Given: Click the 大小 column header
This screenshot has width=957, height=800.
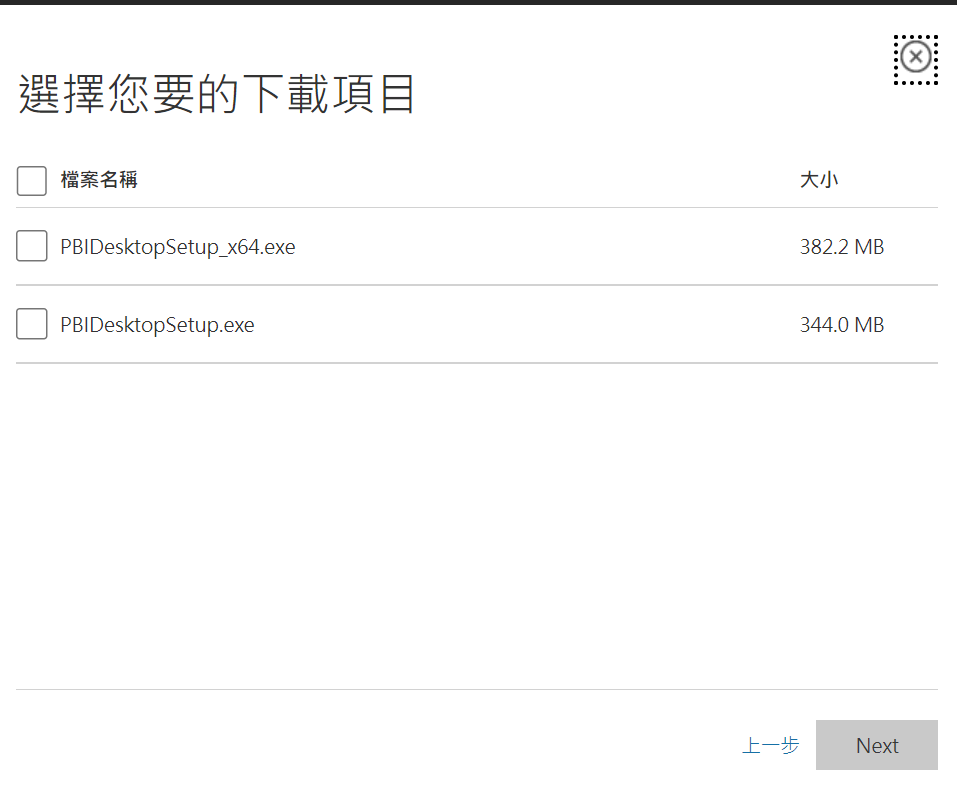Looking at the screenshot, I should 819,180.
